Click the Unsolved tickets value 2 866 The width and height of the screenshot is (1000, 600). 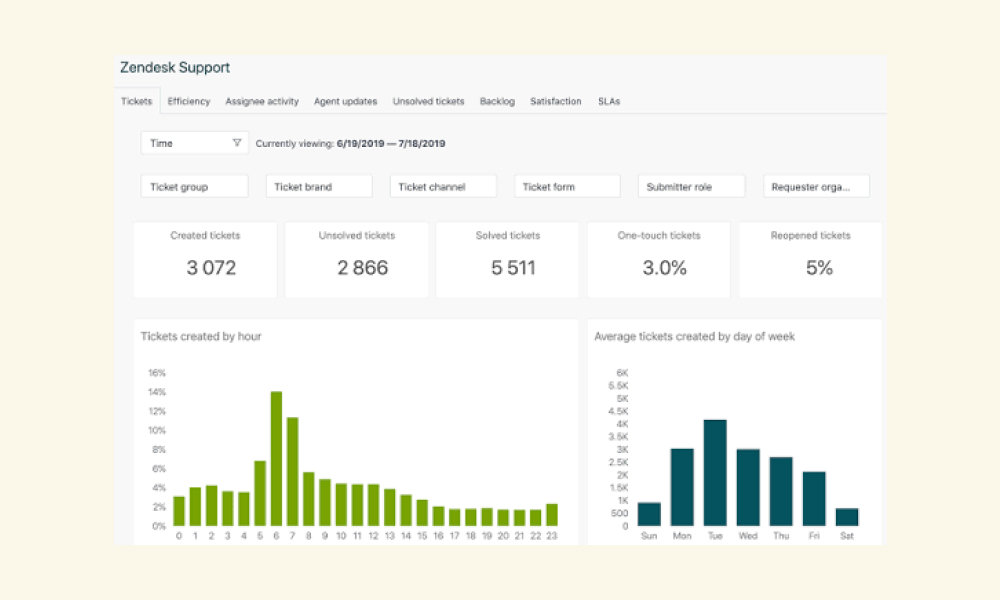(362, 268)
